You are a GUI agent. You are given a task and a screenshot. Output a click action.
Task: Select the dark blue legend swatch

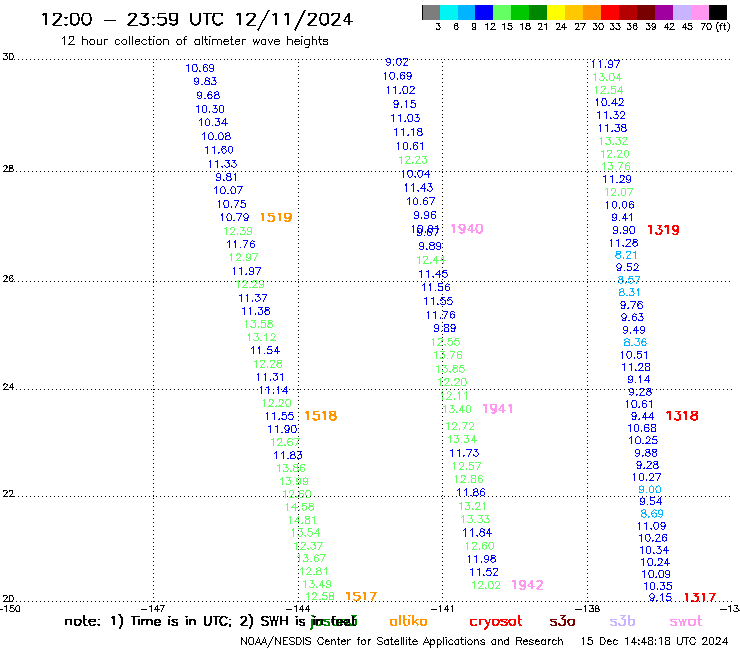[484, 12]
